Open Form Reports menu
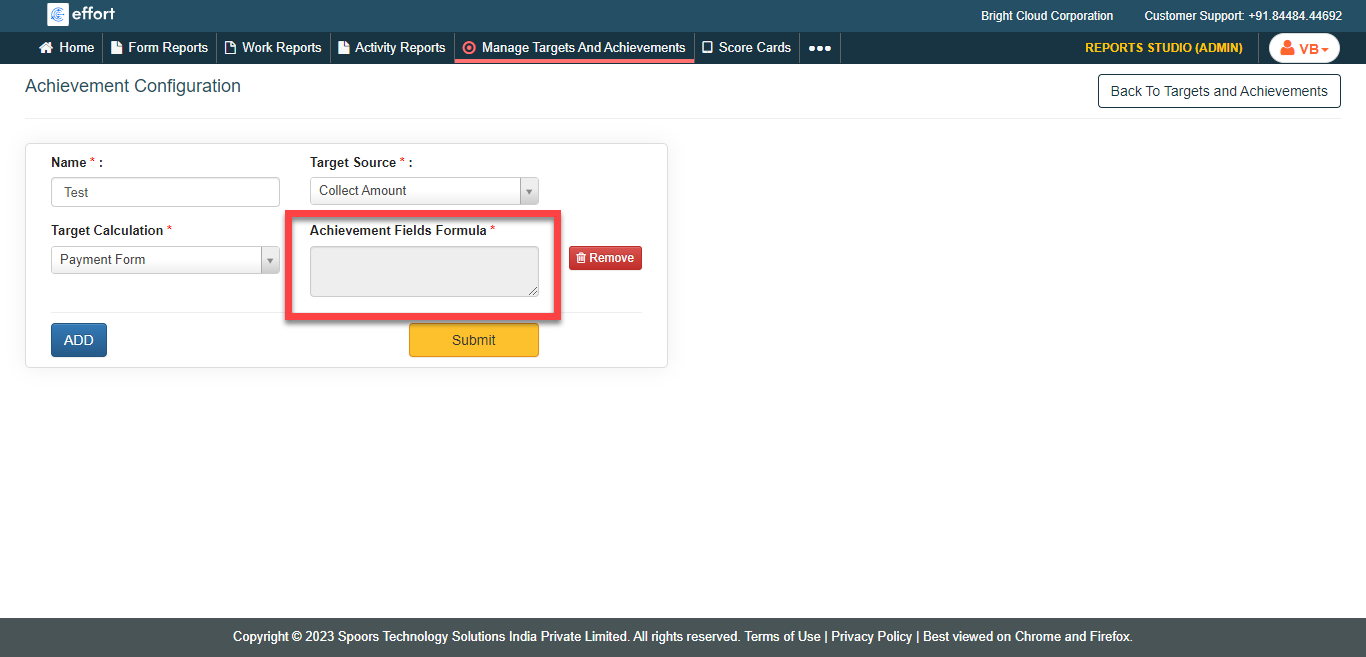This screenshot has width=1366, height=657. point(159,47)
